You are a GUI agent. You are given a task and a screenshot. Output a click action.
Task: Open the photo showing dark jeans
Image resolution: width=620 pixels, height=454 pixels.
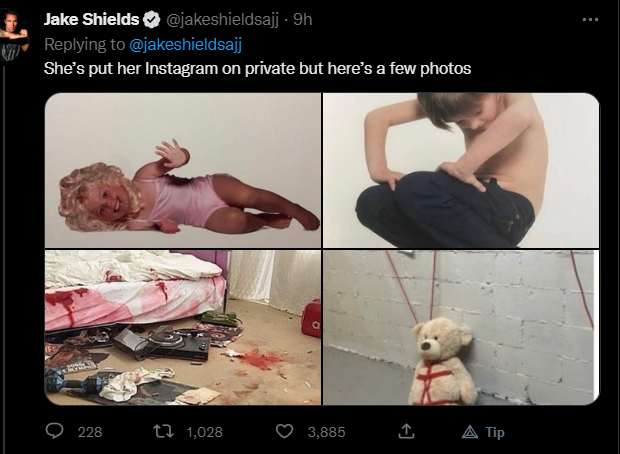click(x=461, y=170)
